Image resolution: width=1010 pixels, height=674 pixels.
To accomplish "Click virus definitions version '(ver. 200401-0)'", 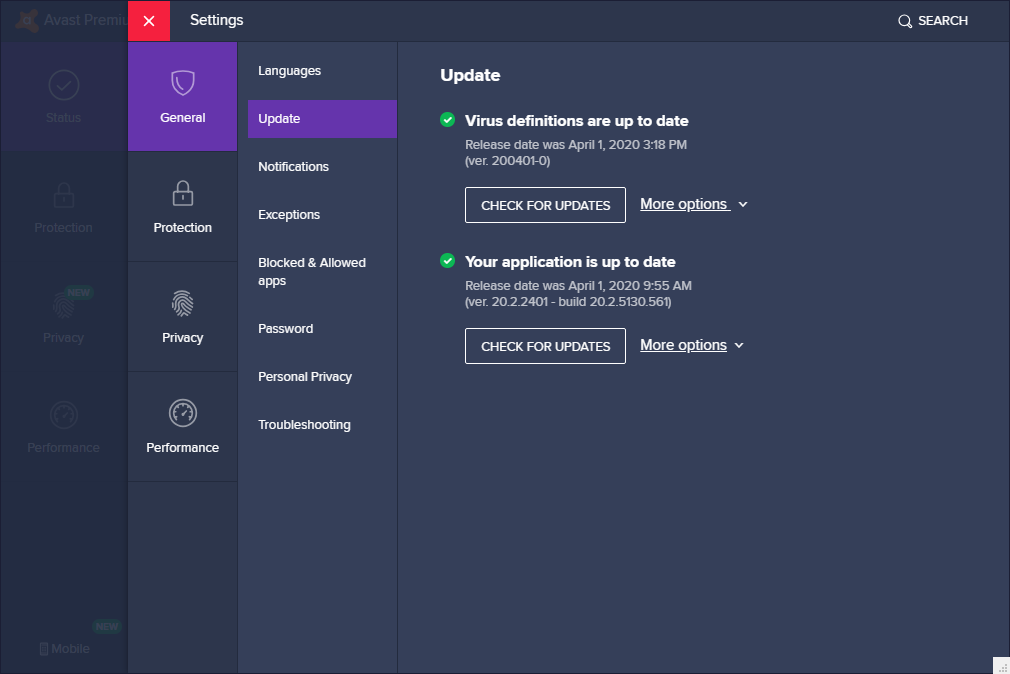I will click(x=508, y=160).
